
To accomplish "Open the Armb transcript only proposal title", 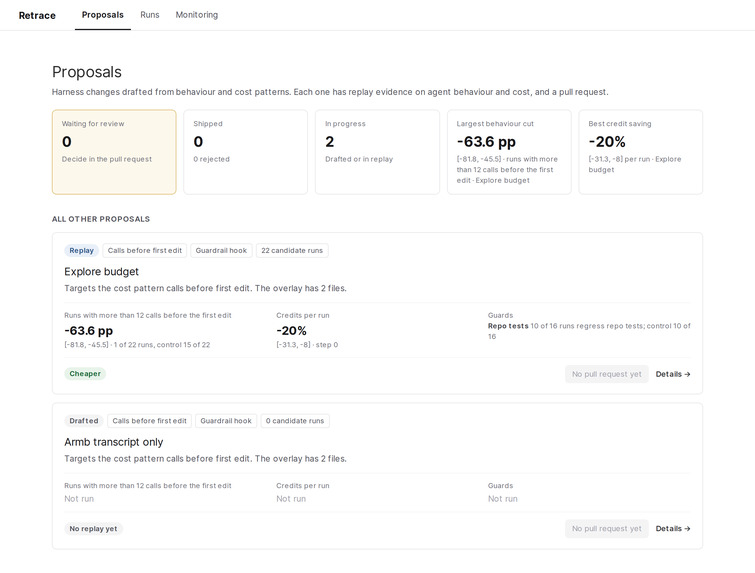I will pos(114,442).
